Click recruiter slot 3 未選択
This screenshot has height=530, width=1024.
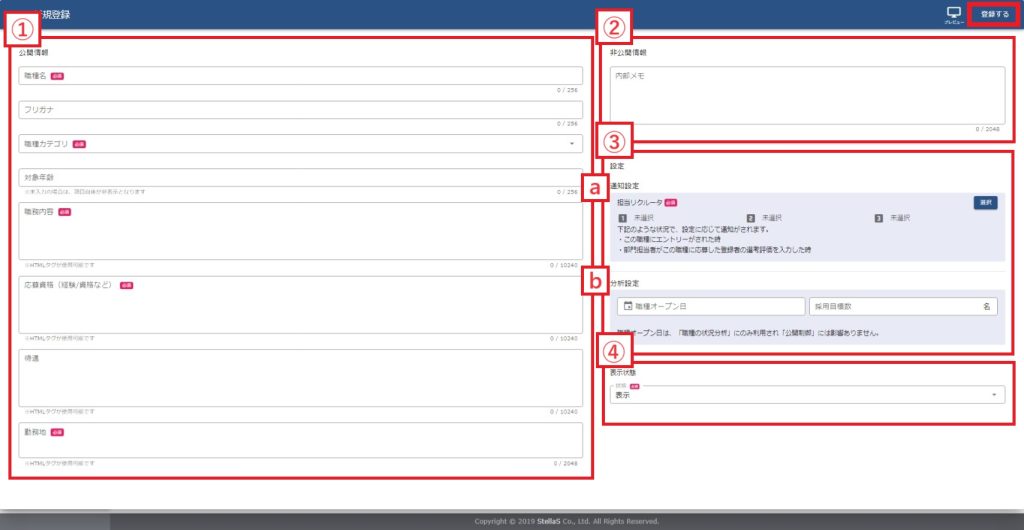(898, 217)
